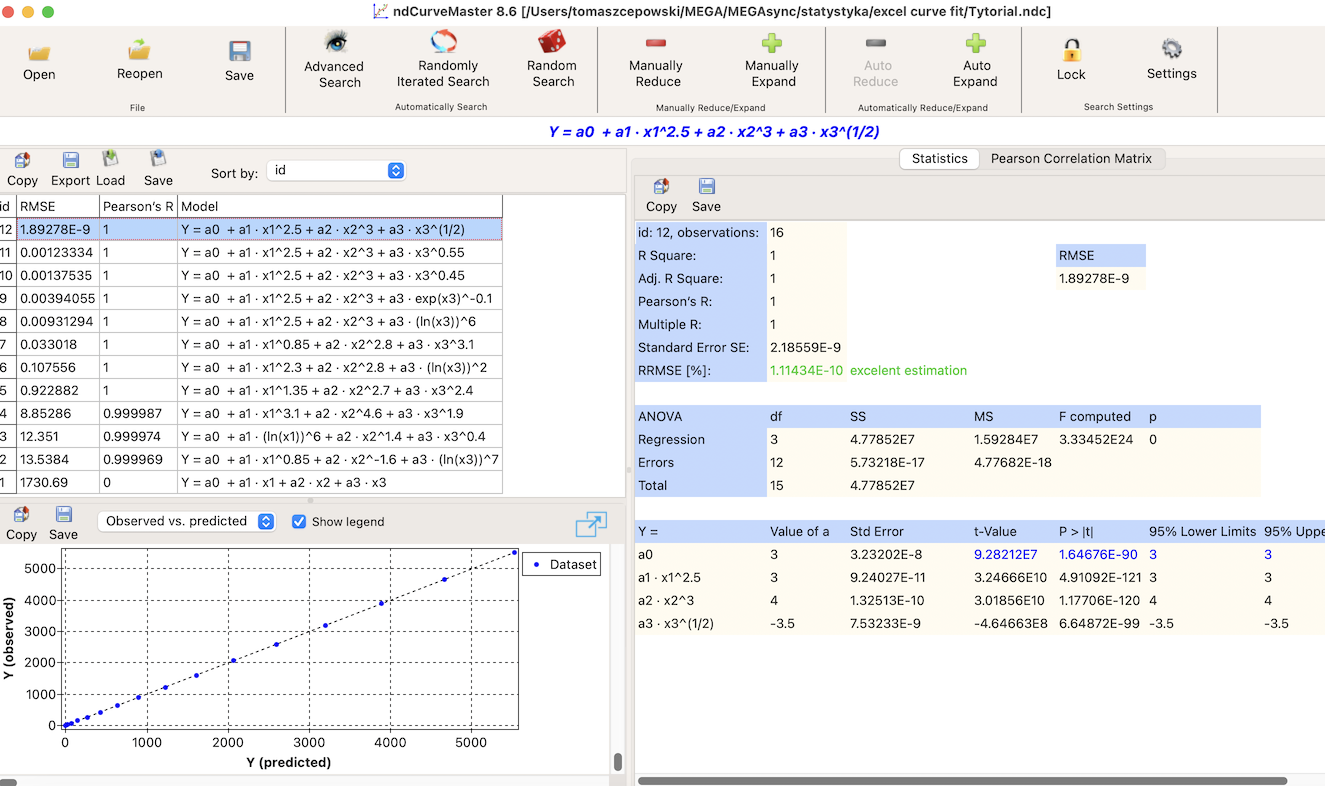Open a file with the Open icon
1325x786 pixels.
coord(39,52)
